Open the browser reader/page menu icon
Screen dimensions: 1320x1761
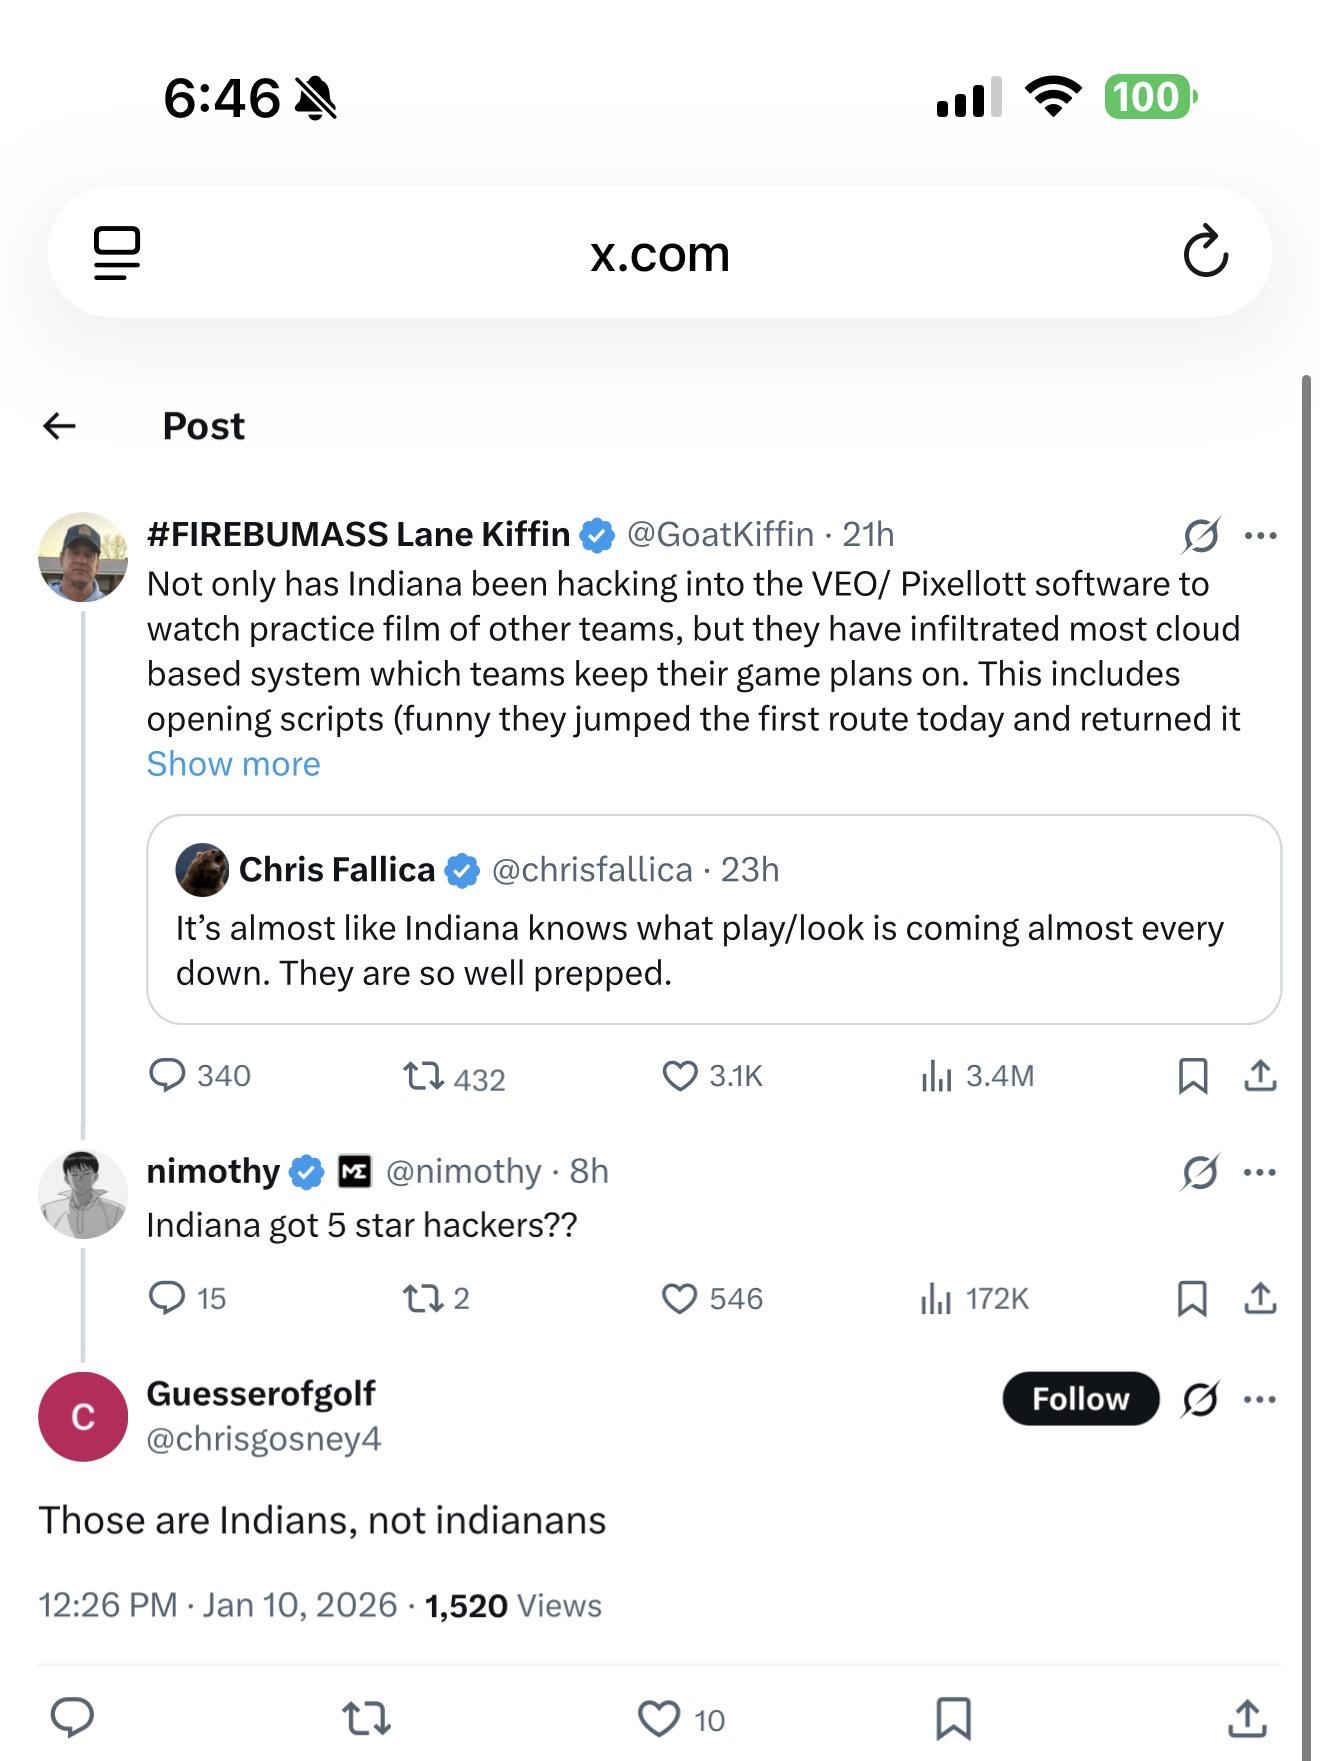116,252
